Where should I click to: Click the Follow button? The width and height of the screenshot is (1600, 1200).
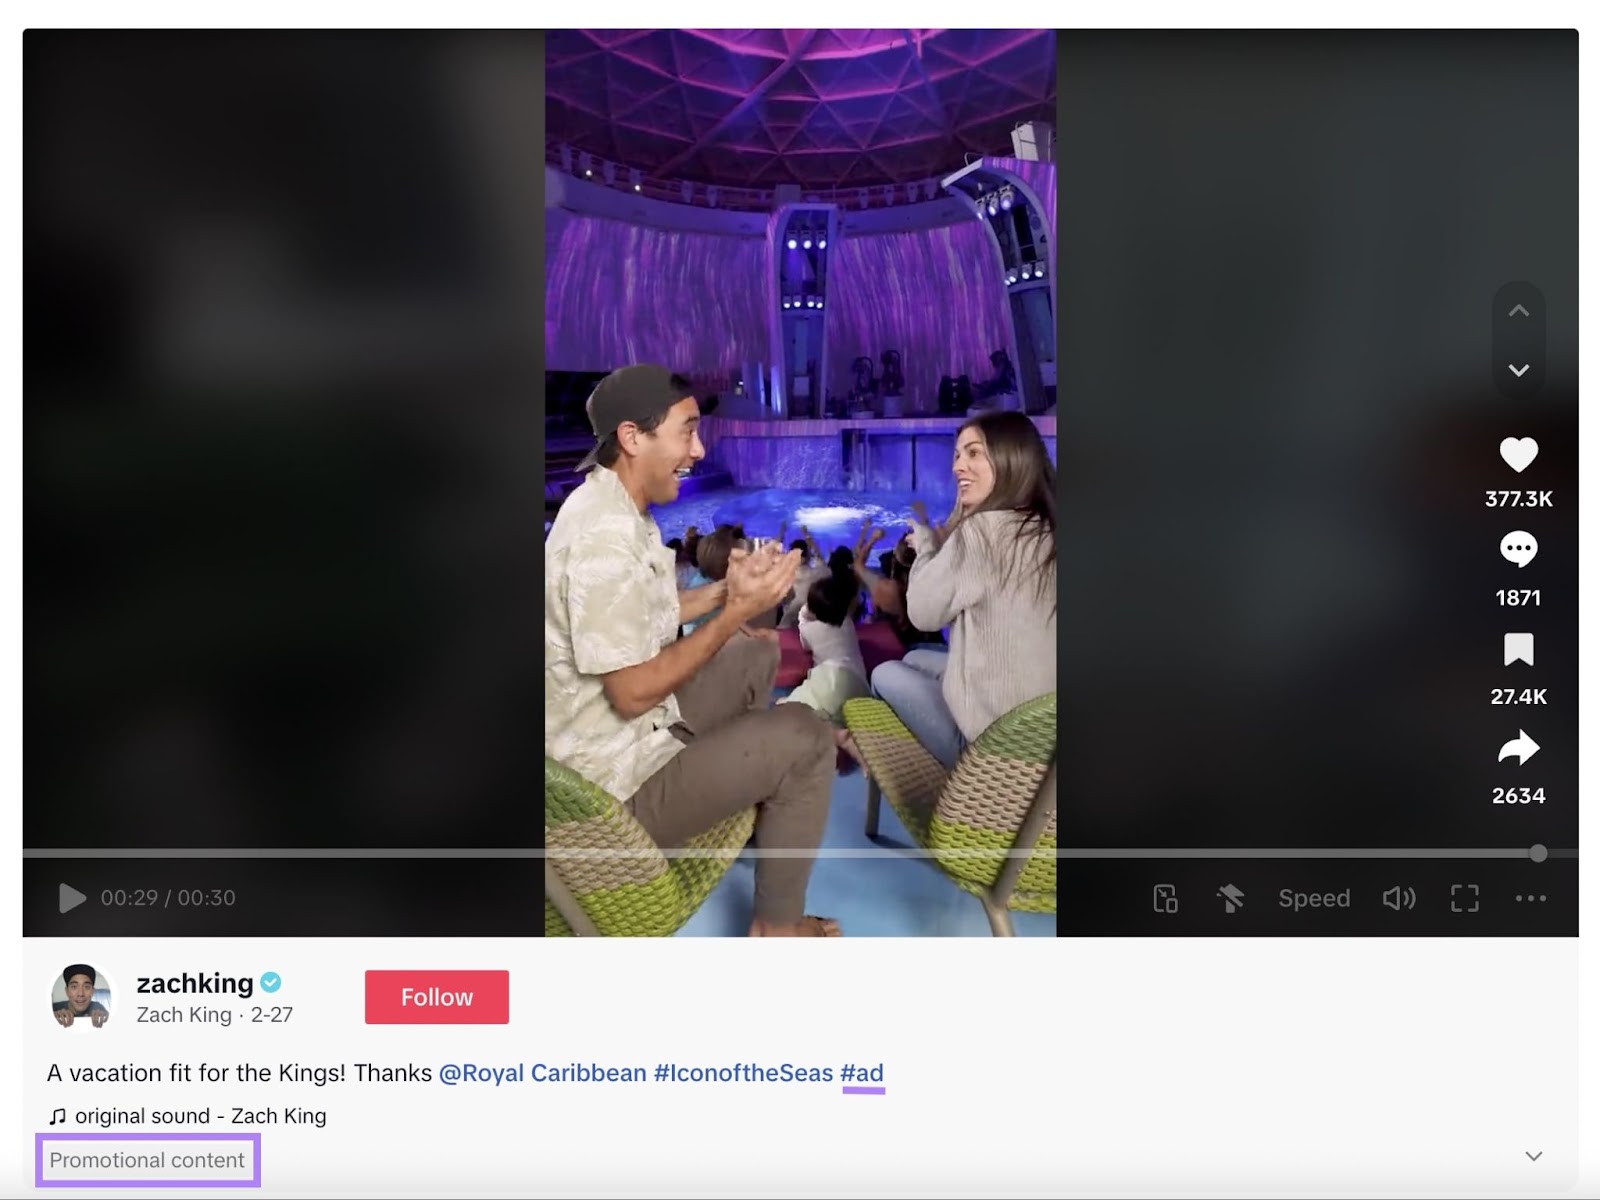436,996
